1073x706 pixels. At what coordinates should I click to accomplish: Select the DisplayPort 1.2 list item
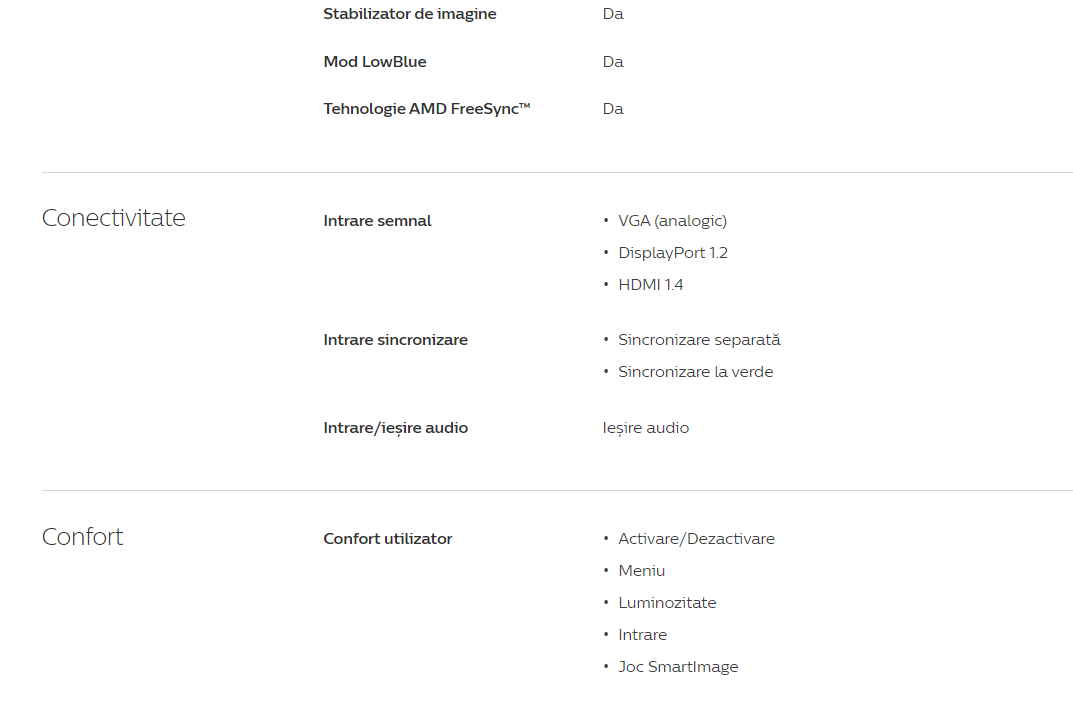[x=673, y=253]
